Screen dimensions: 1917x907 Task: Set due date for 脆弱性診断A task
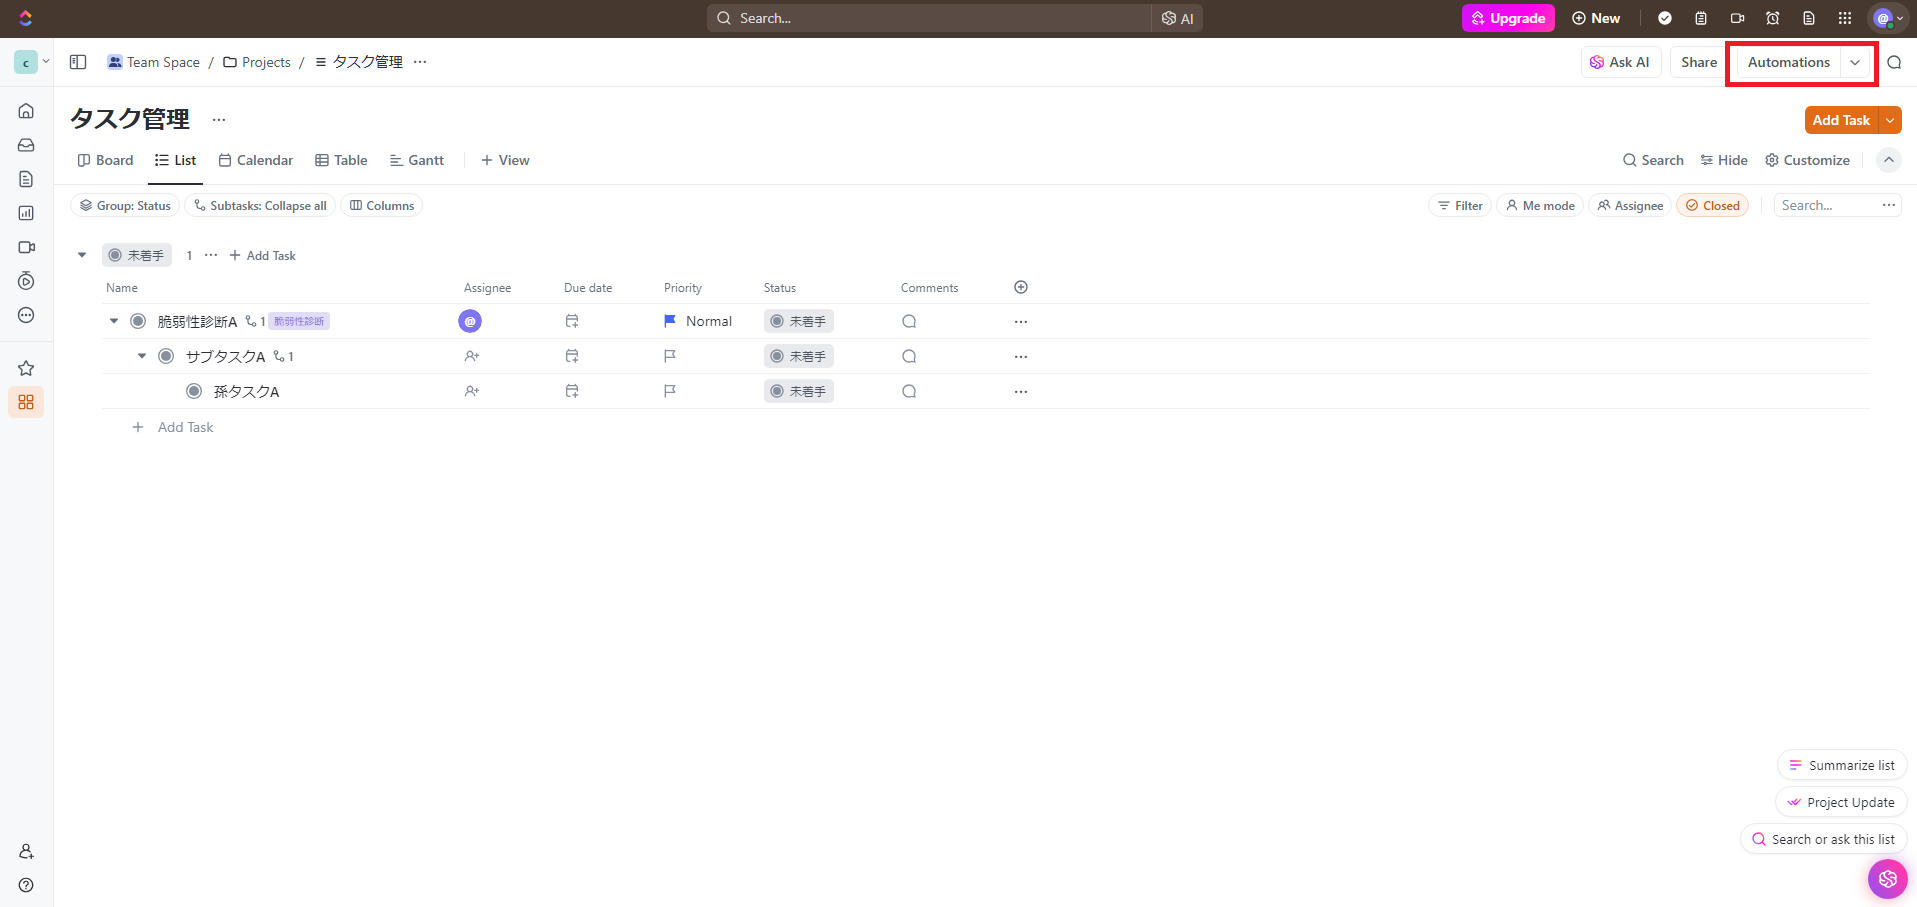coord(572,321)
